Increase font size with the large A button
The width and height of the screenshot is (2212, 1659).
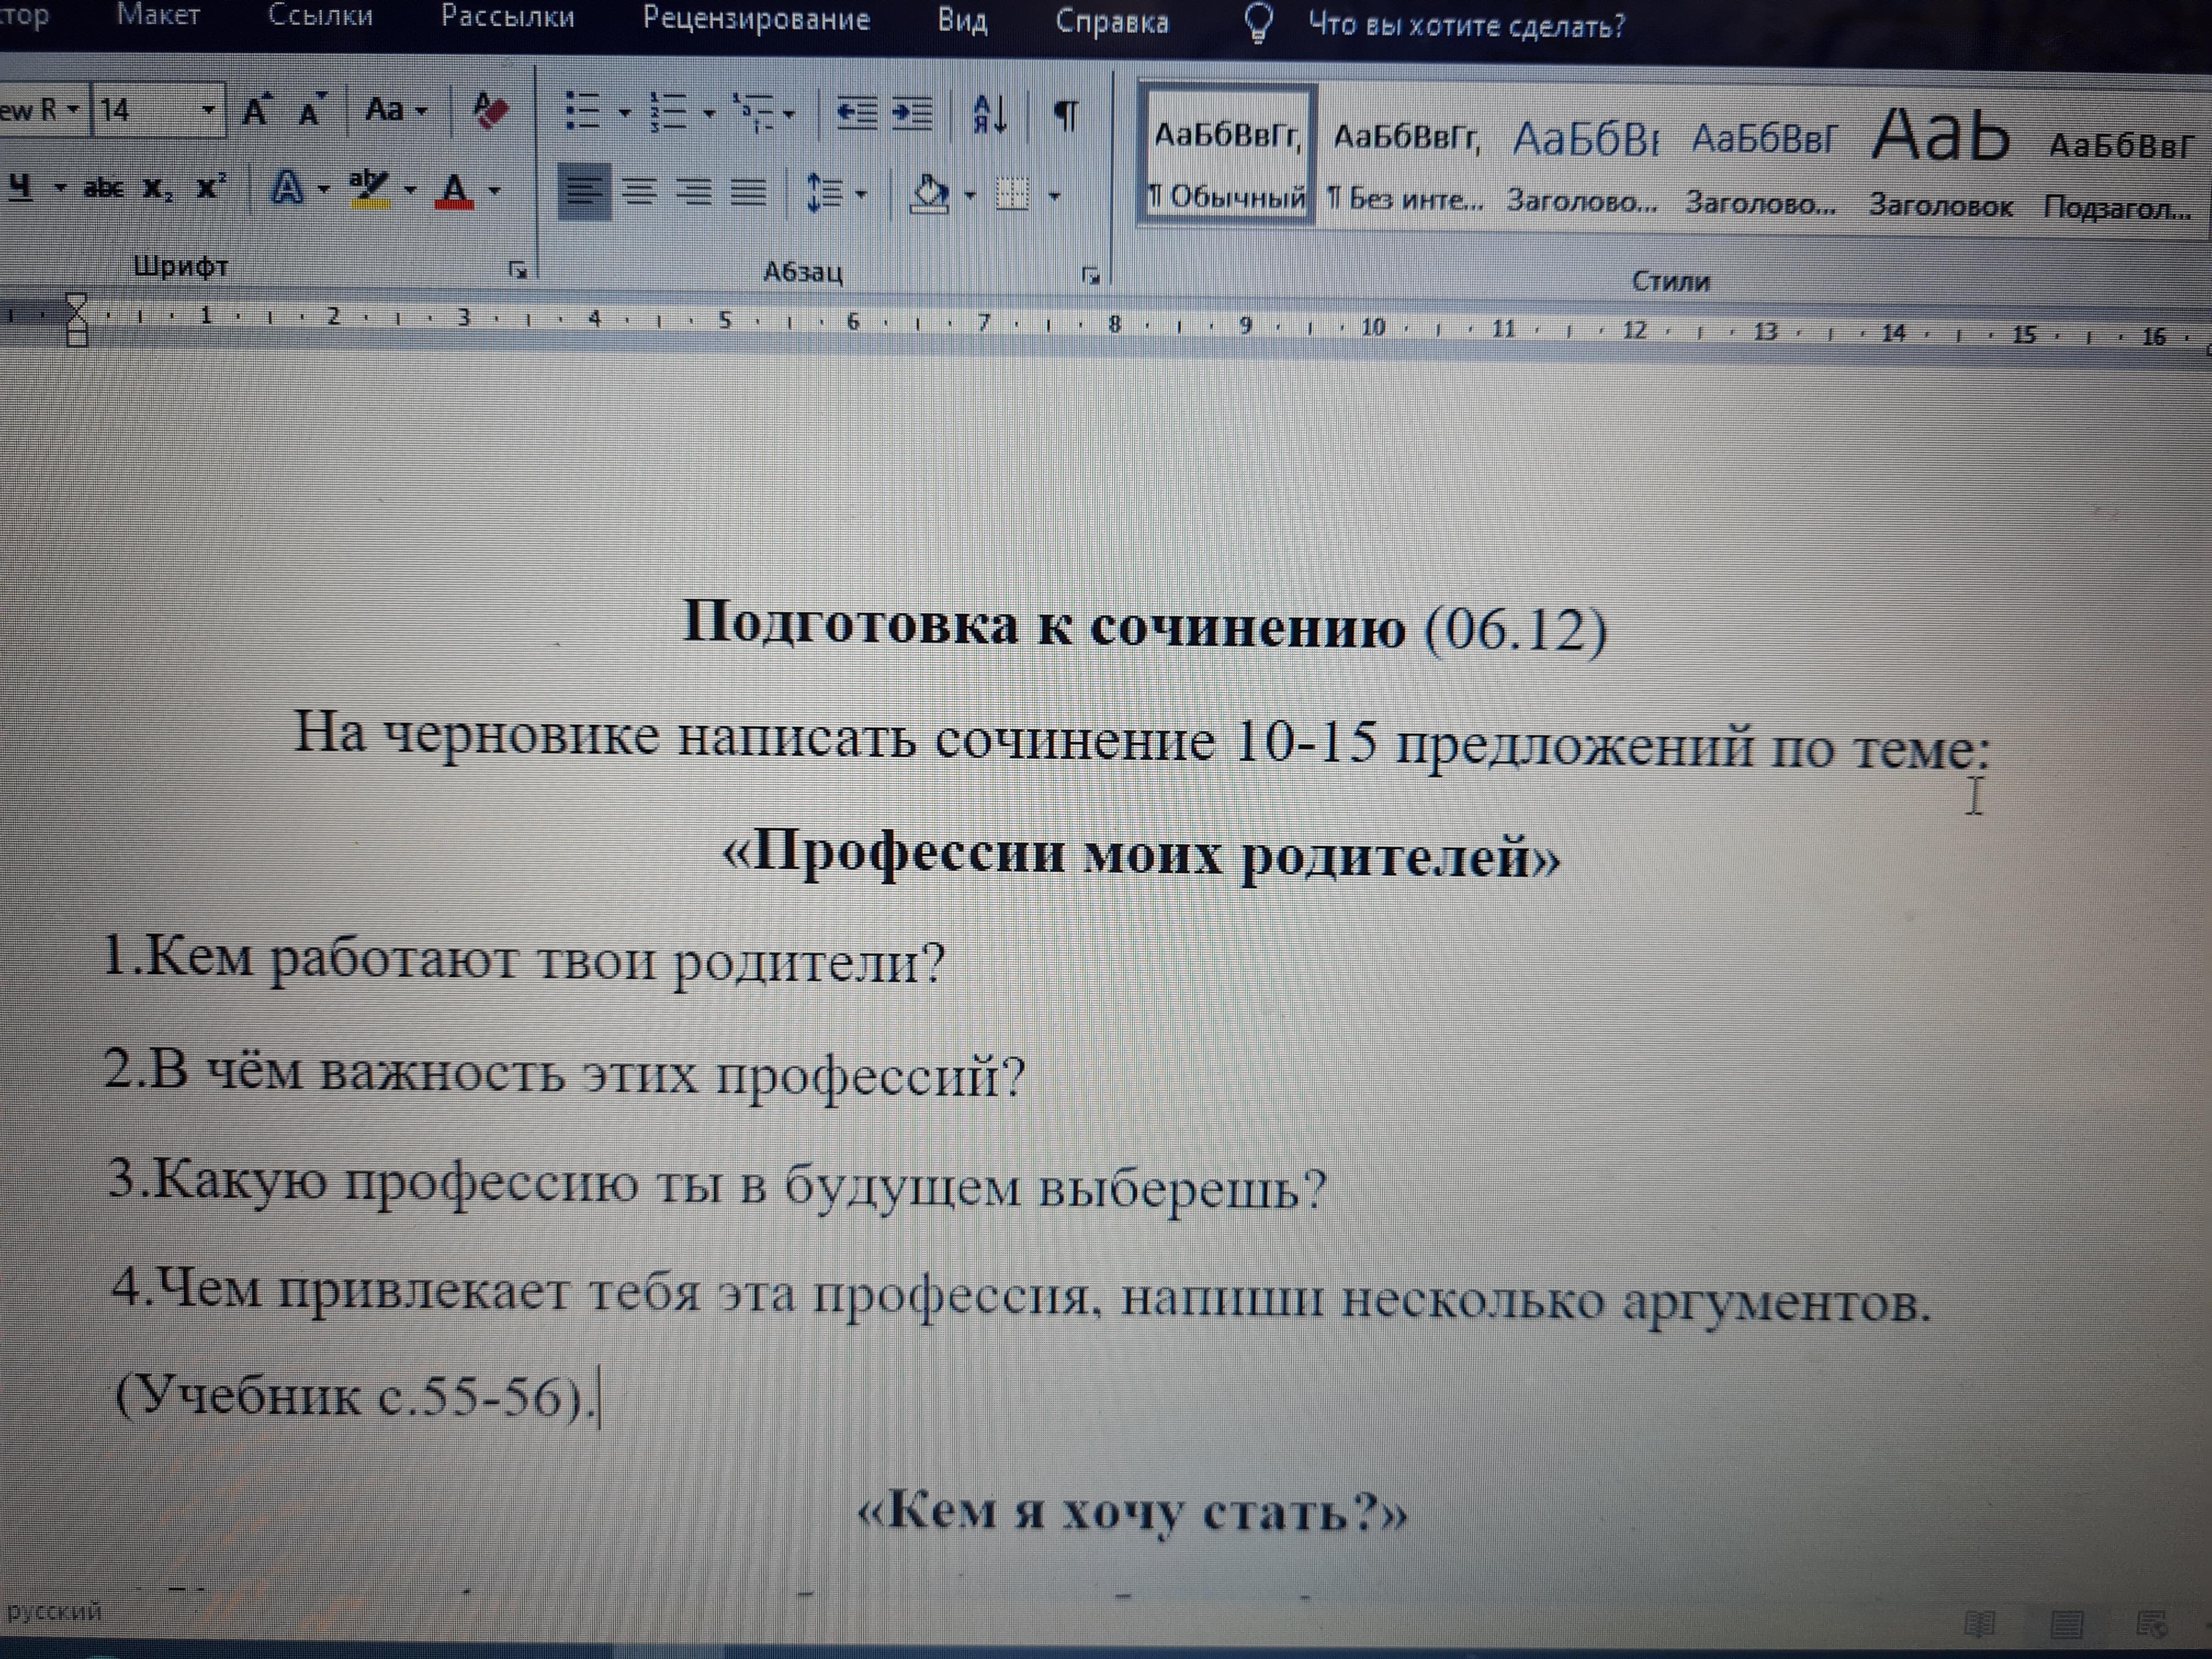[x=257, y=109]
